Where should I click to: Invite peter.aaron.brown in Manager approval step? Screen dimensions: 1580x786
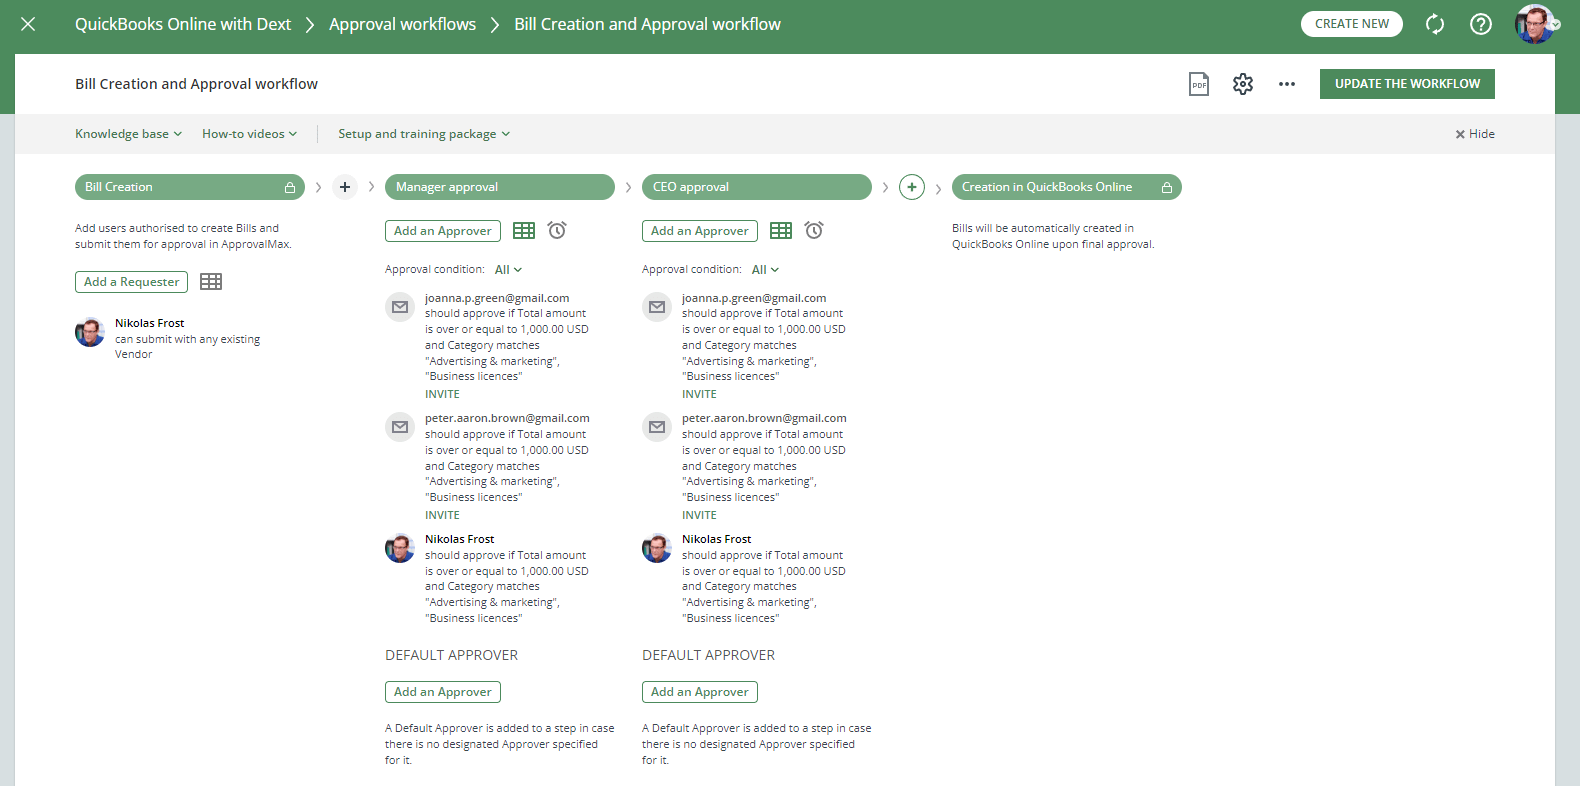tap(442, 516)
